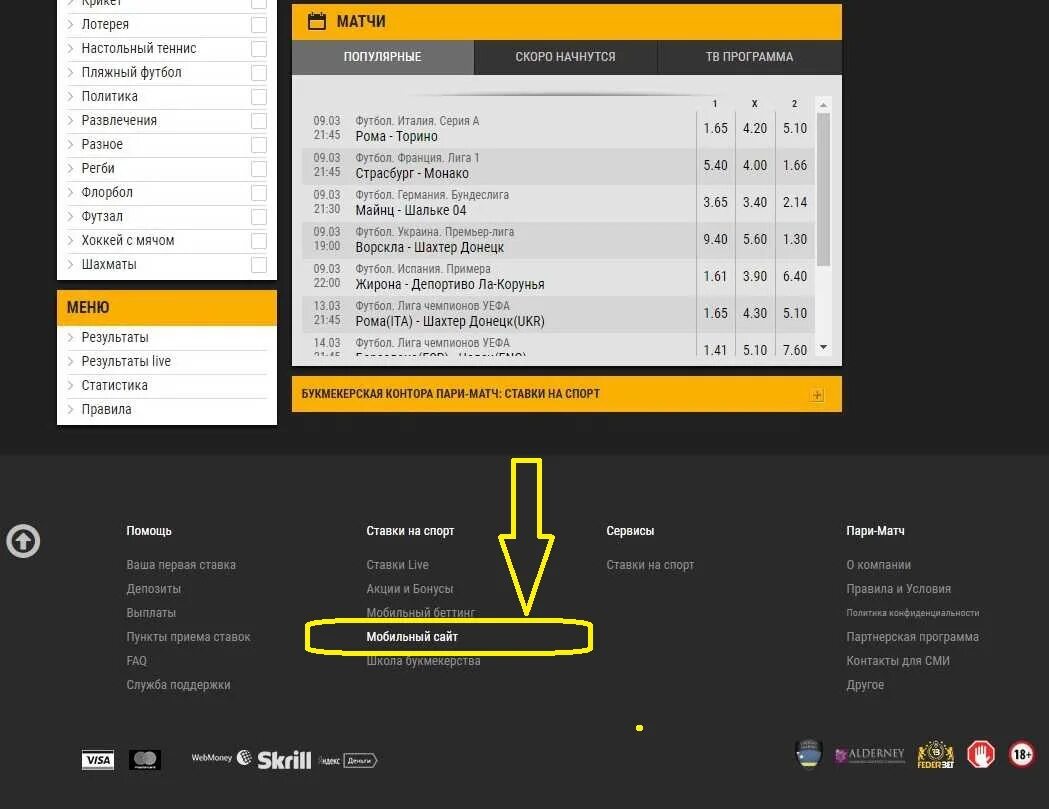1049x809 pixels.
Task: Select odds 2.14 for Майнц - Шальке 04
Action: tap(795, 201)
